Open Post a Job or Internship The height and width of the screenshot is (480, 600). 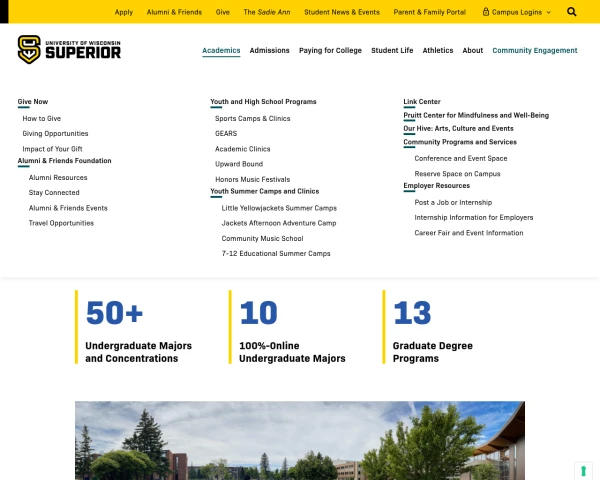[453, 202]
